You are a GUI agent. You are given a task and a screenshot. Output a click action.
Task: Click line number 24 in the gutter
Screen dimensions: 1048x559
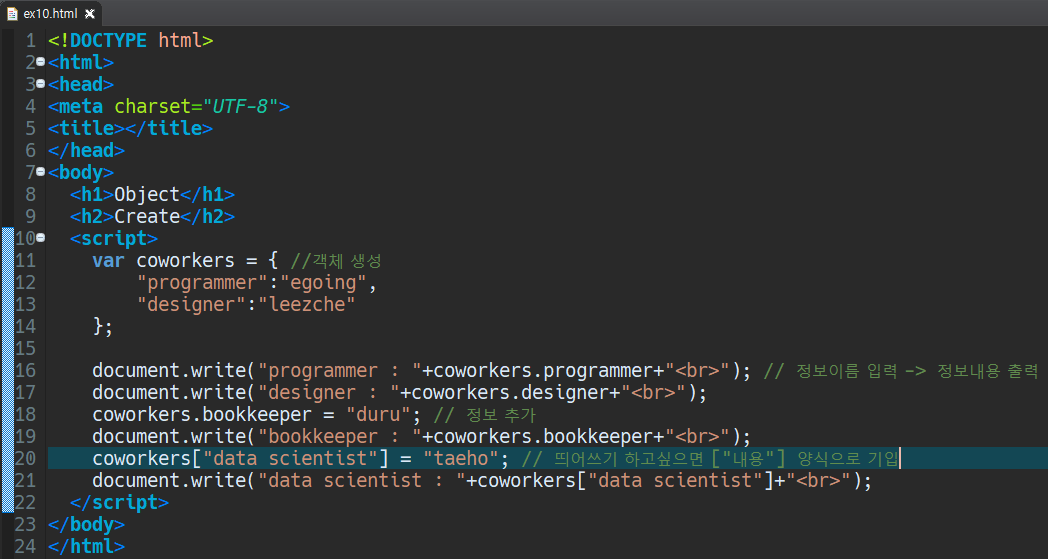tap(25, 546)
